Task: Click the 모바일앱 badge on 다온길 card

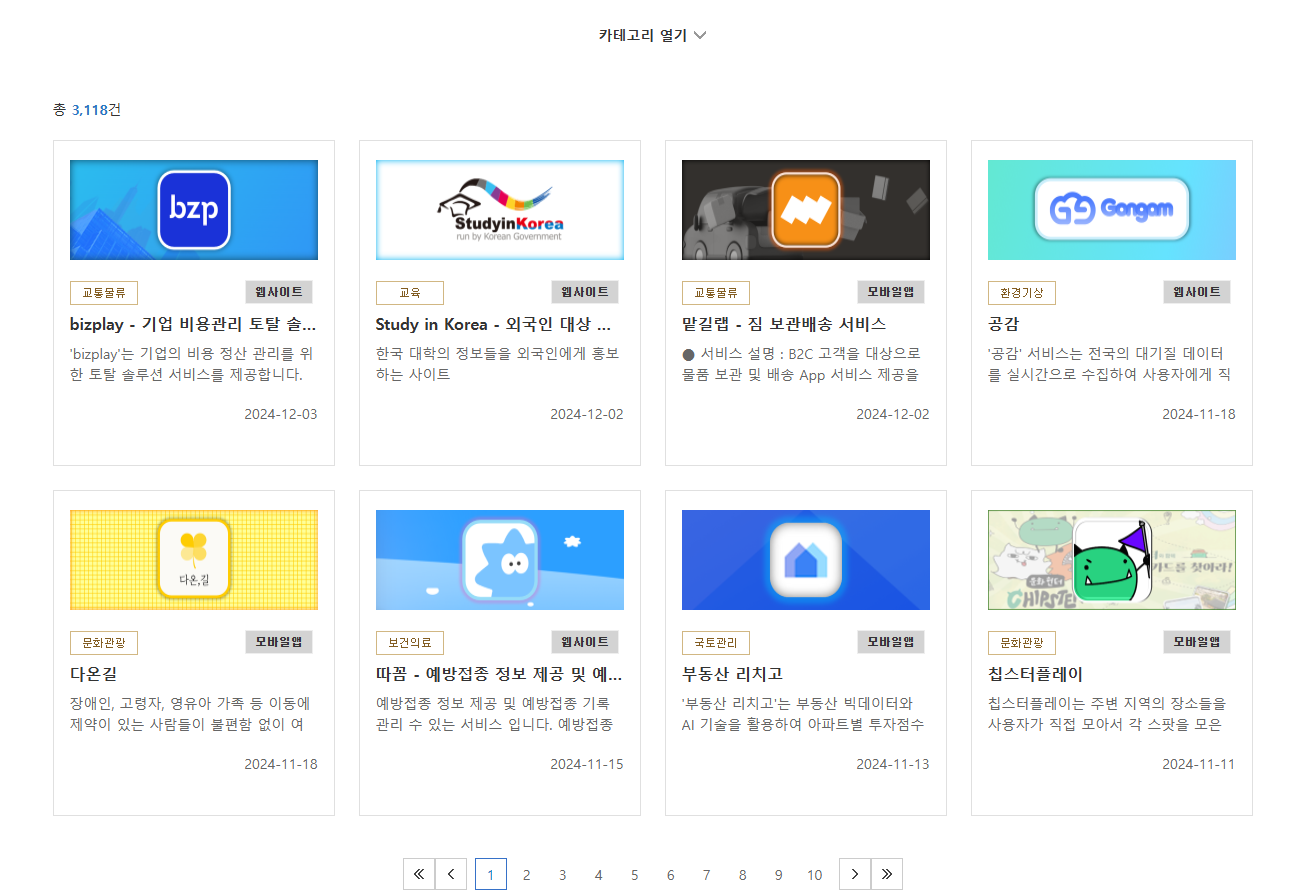Action: click(x=279, y=642)
